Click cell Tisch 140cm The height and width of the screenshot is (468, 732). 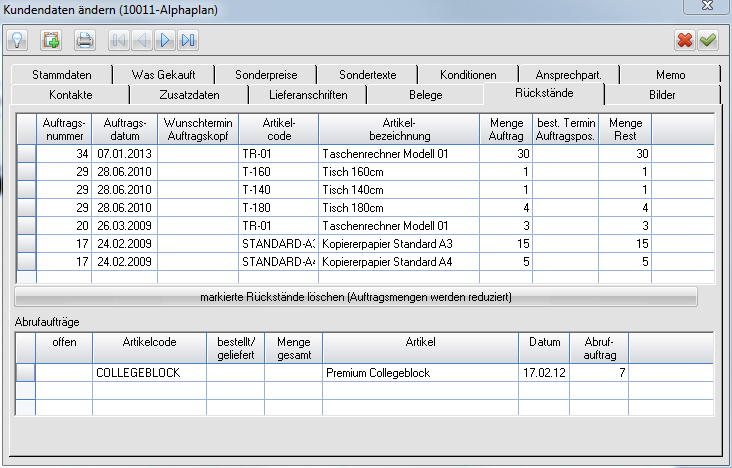click(x=399, y=190)
